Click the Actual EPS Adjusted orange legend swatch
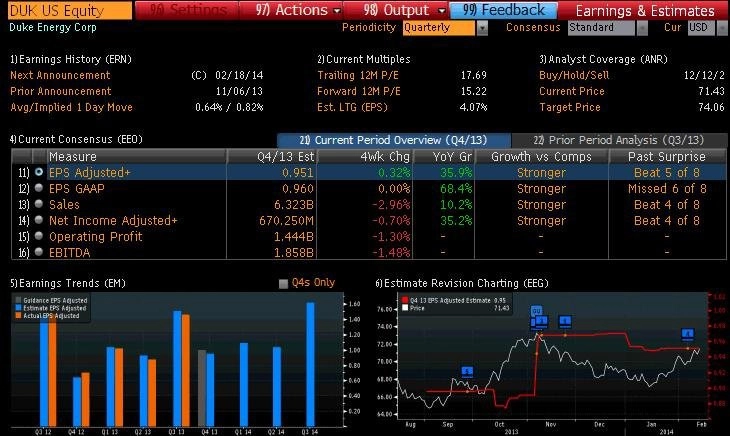This screenshot has height=436, width=730. click(x=18, y=315)
